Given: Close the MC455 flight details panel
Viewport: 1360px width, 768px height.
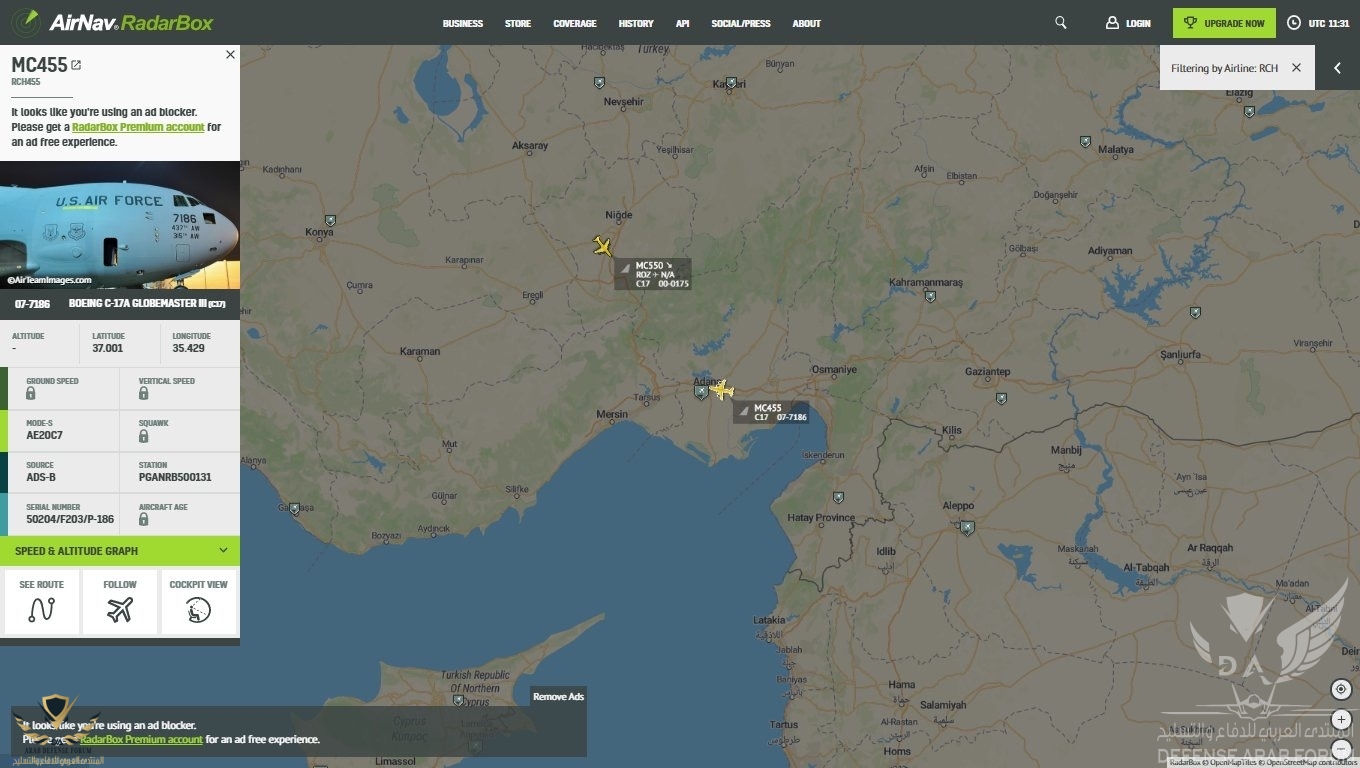Looking at the screenshot, I should coord(230,55).
